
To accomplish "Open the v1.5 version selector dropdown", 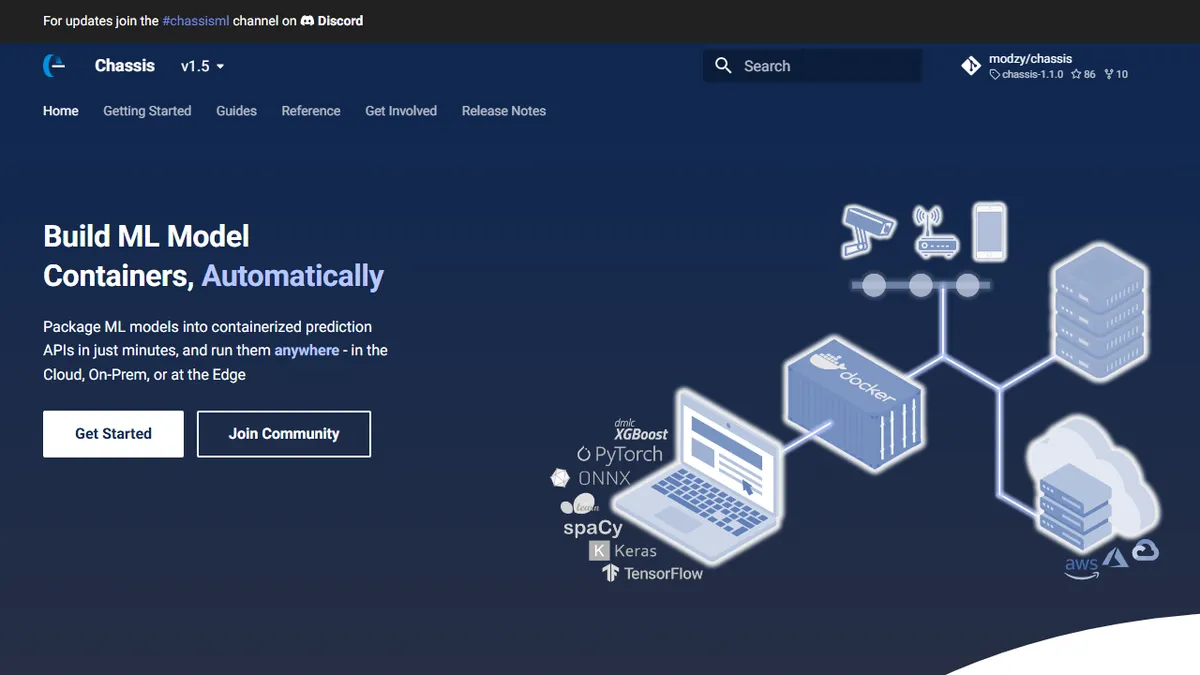I will pos(202,66).
